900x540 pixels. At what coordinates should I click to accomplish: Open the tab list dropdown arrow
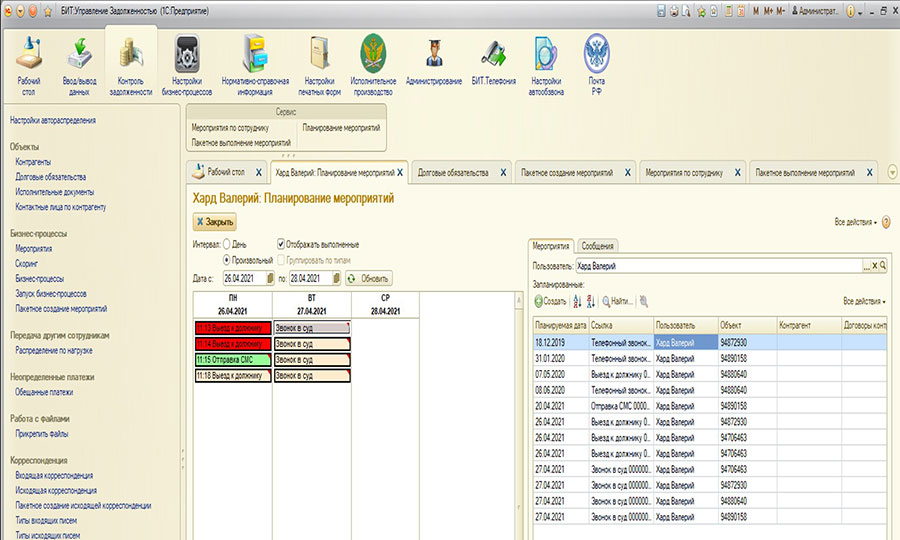click(891, 172)
